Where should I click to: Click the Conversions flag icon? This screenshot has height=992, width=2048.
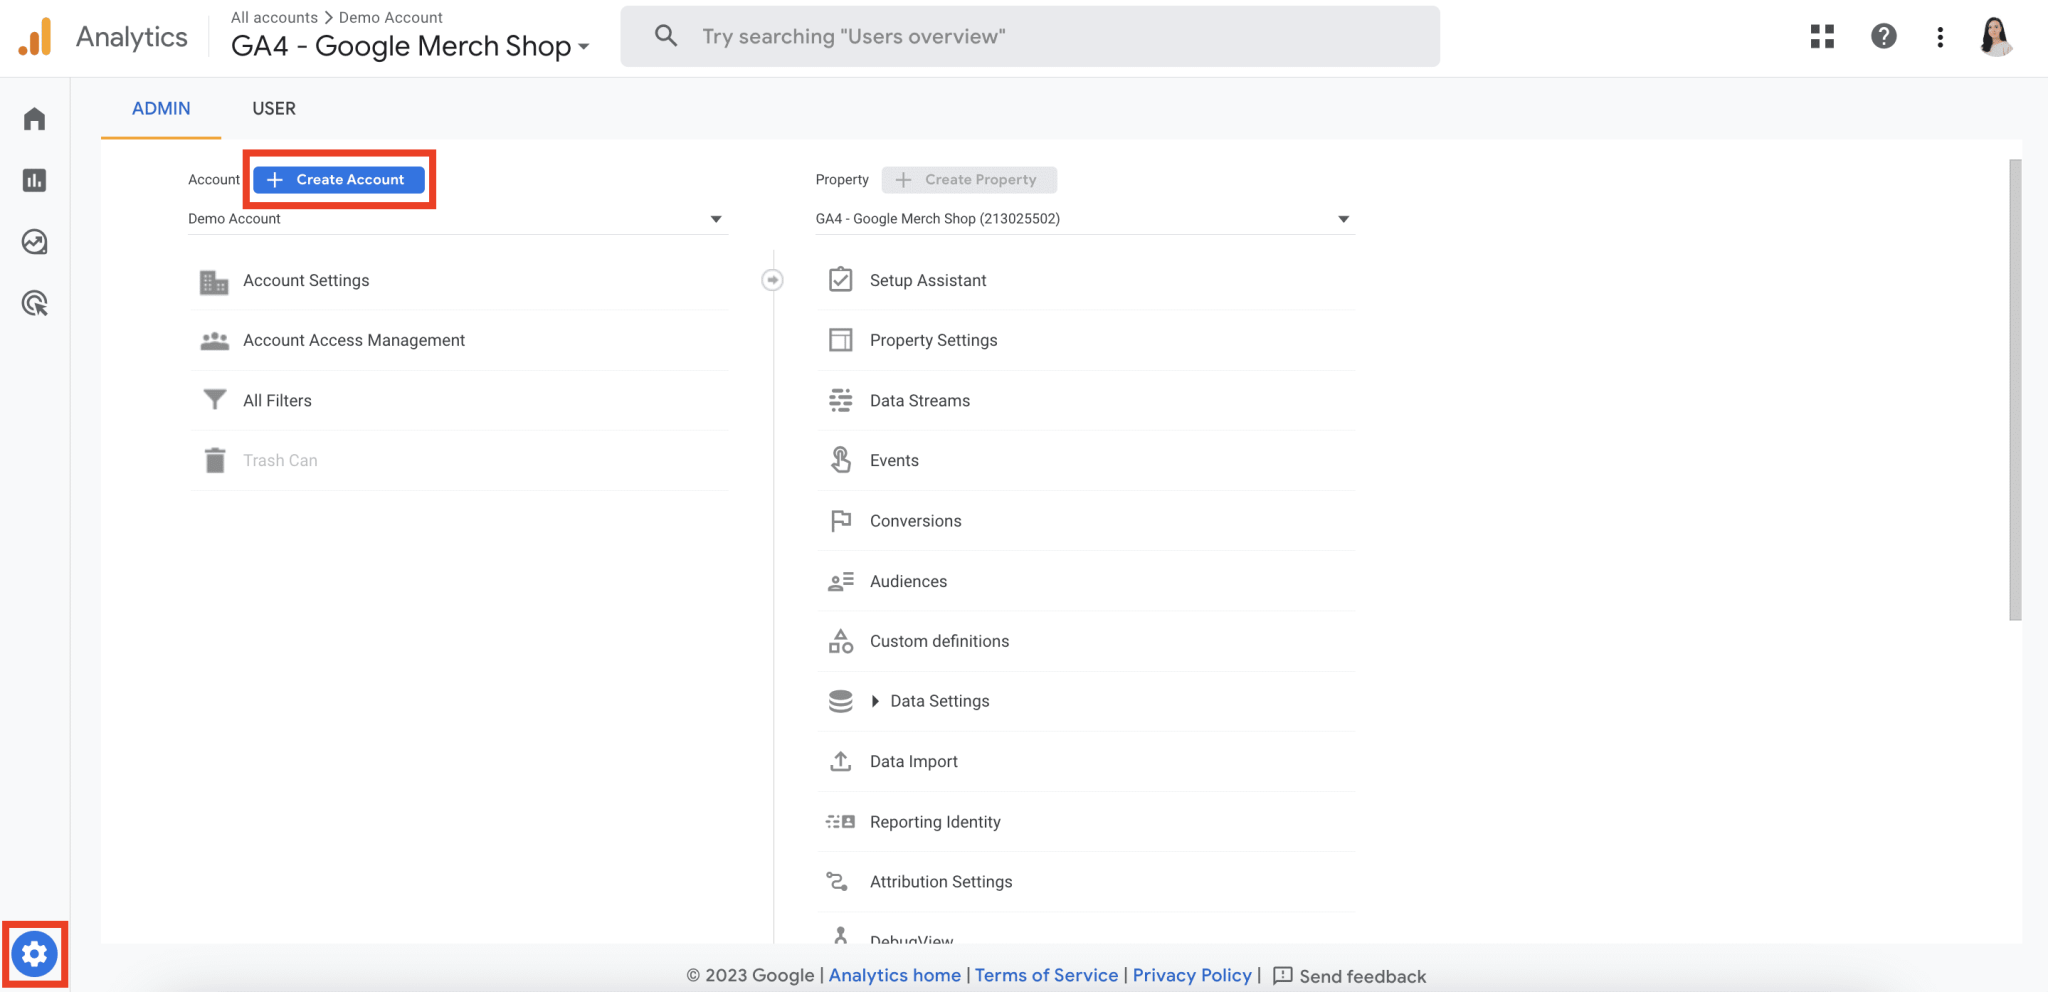[x=841, y=521]
